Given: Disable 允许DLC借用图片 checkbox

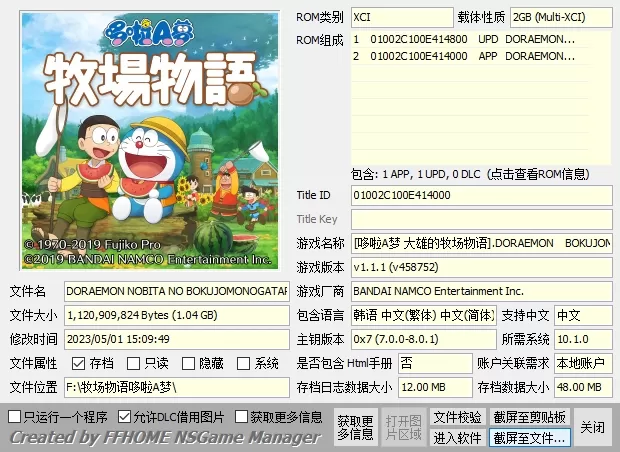Looking at the screenshot, I should pyautogui.click(x=124, y=416).
